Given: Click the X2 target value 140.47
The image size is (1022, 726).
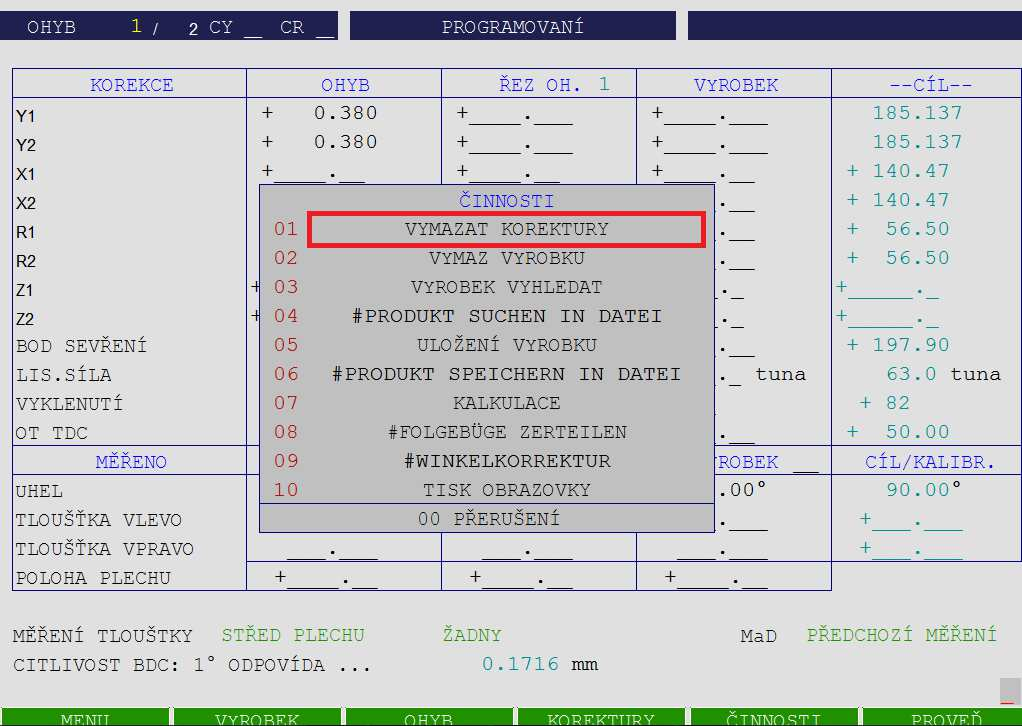Looking at the screenshot, I should [x=898, y=200].
